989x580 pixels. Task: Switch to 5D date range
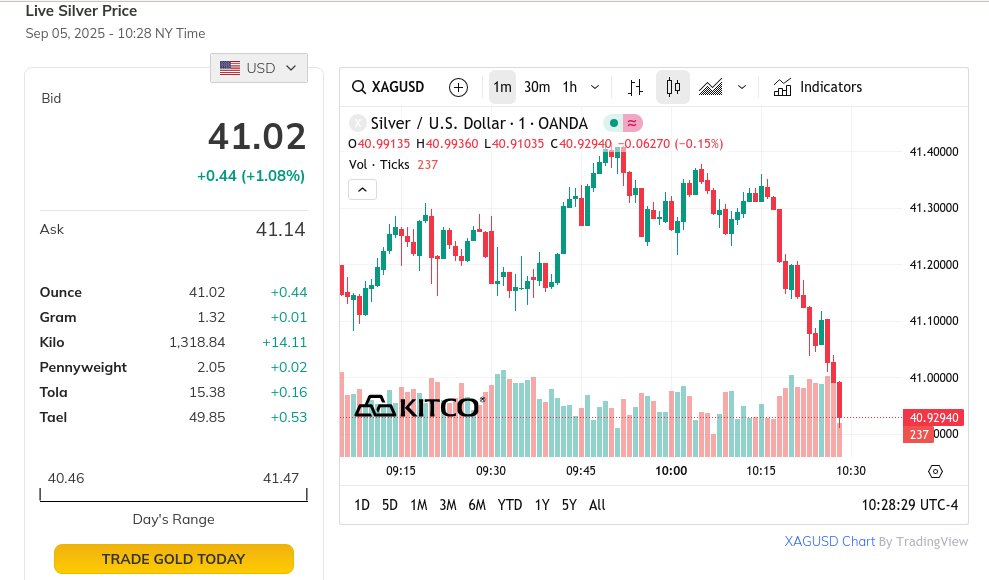coord(390,505)
